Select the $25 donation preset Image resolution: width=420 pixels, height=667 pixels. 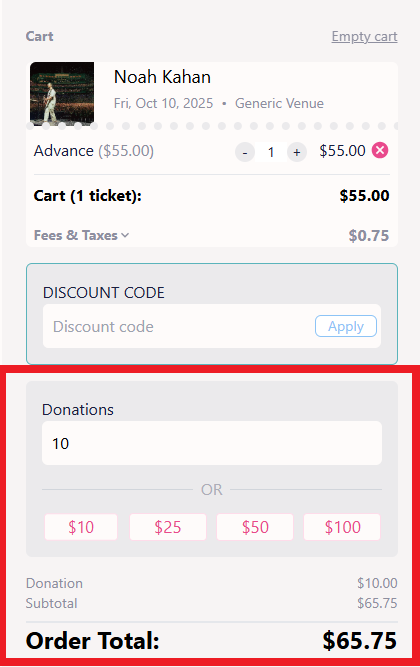168,527
